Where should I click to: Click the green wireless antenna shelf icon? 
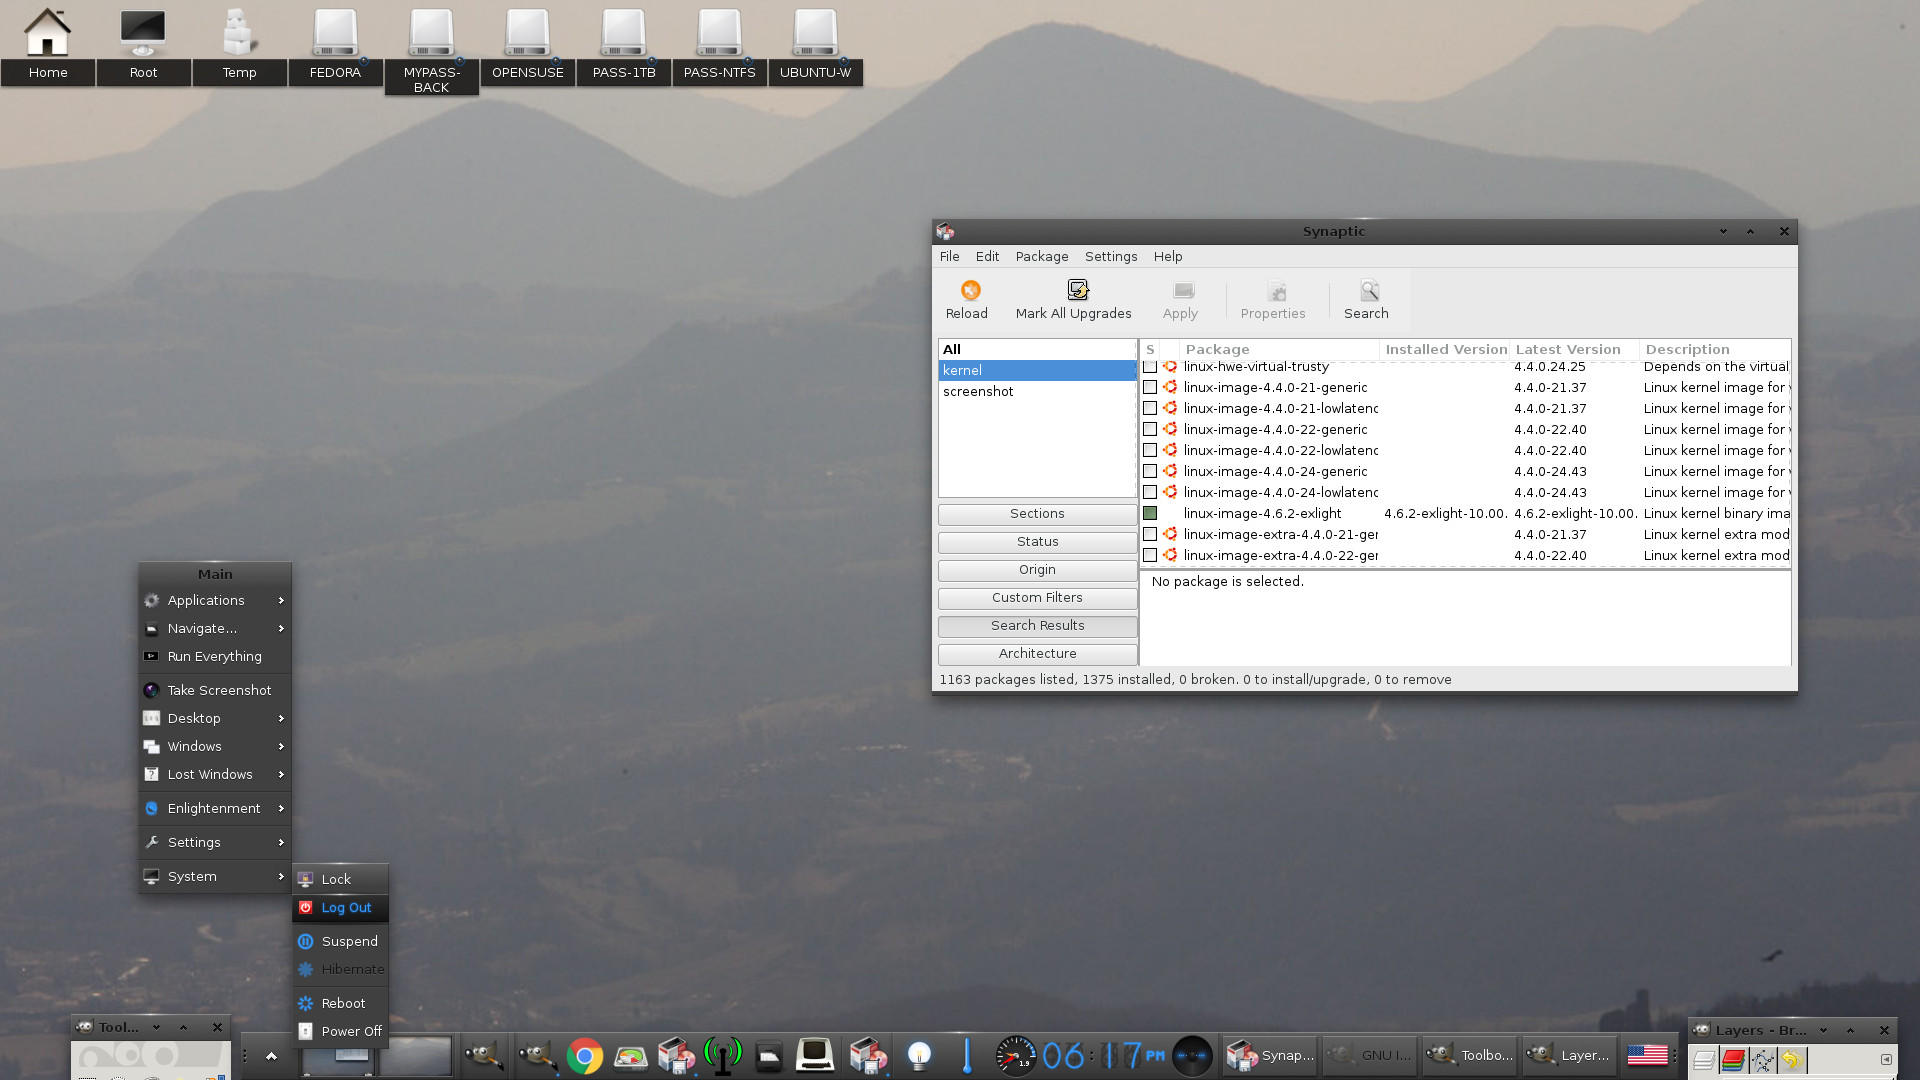coord(722,1055)
